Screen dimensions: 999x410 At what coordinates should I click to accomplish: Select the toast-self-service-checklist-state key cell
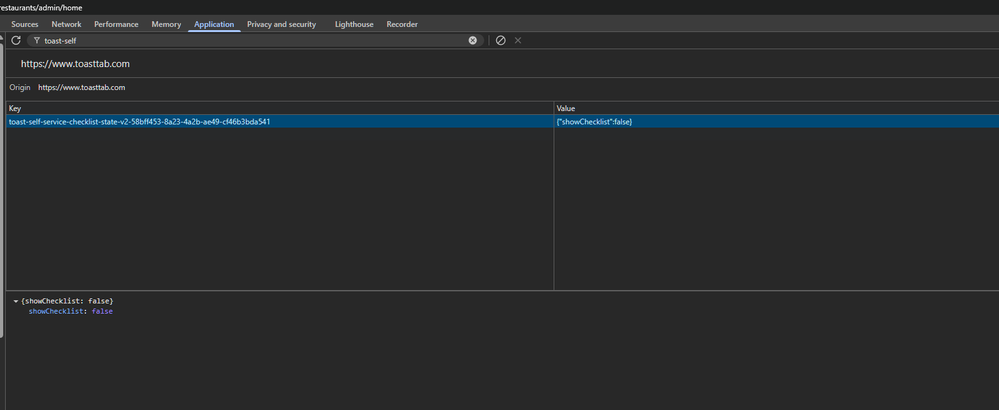pos(140,122)
